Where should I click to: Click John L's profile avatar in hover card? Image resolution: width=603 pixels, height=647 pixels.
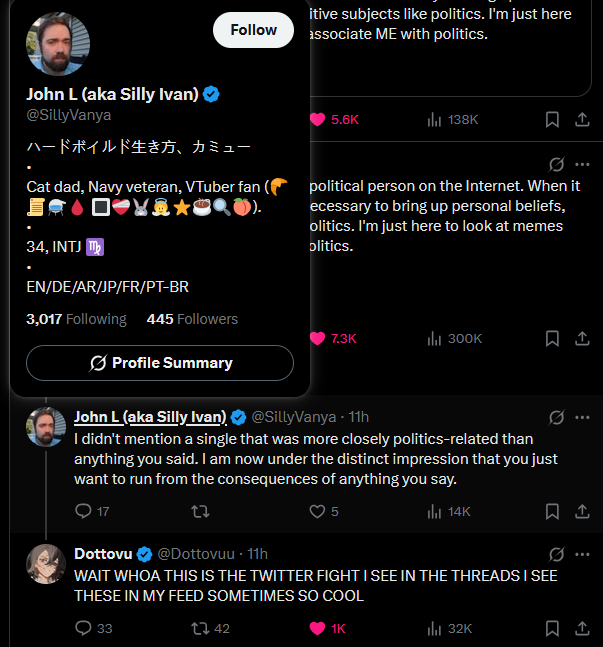[58, 44]
